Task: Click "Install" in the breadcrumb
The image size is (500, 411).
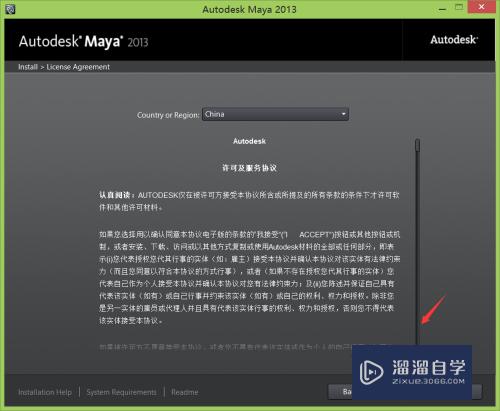Action: [28, 67]
